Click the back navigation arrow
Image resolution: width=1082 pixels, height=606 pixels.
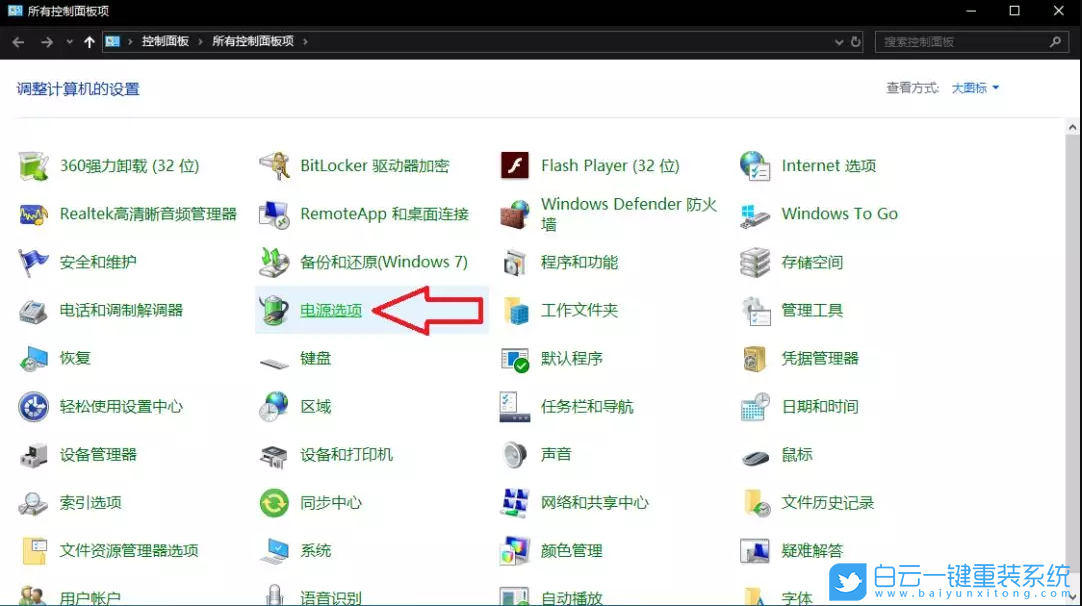[x=18, y=42]
